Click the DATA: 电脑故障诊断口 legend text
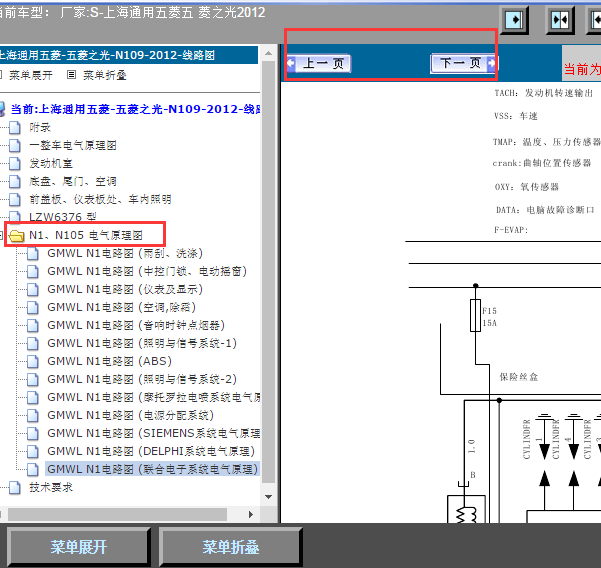Image resolution: width=601 pixels, height=568 pixels. coord(545,210)
